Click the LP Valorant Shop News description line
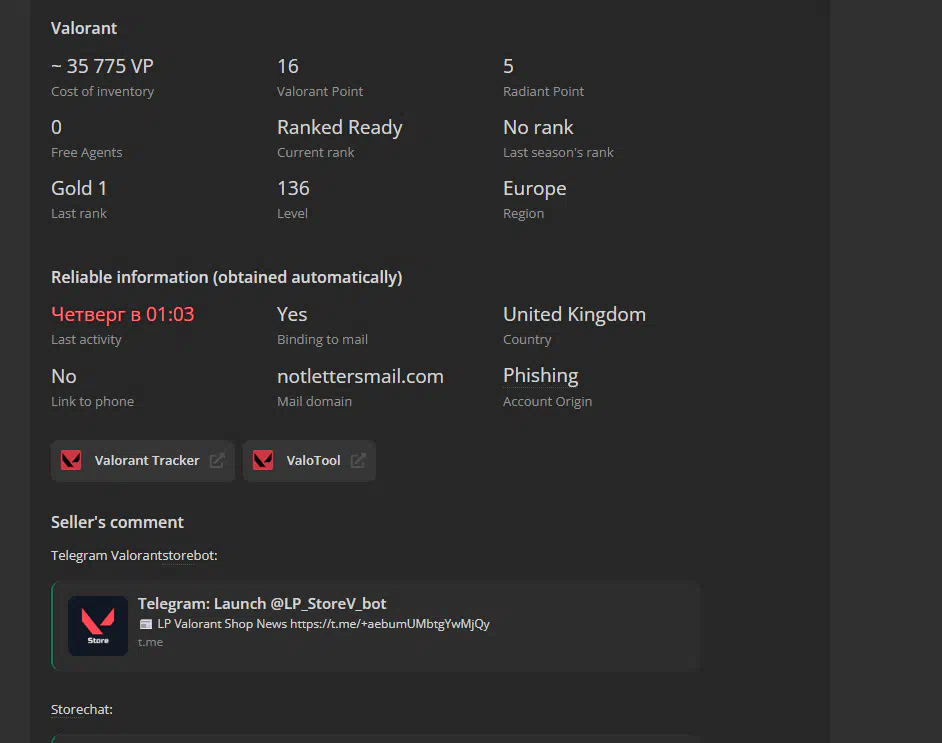This screenshot has width=942, height=743. tap(323, 624)
